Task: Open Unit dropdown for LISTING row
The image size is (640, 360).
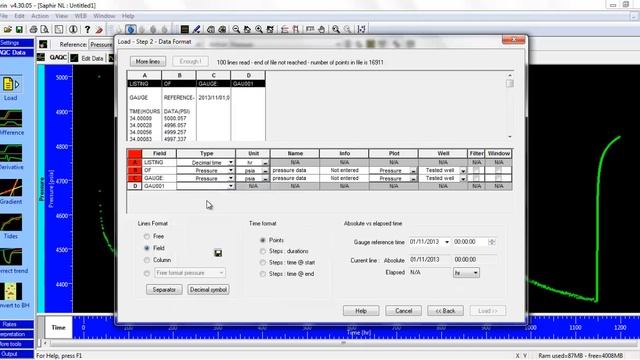Action: click(x=265, y=162)
